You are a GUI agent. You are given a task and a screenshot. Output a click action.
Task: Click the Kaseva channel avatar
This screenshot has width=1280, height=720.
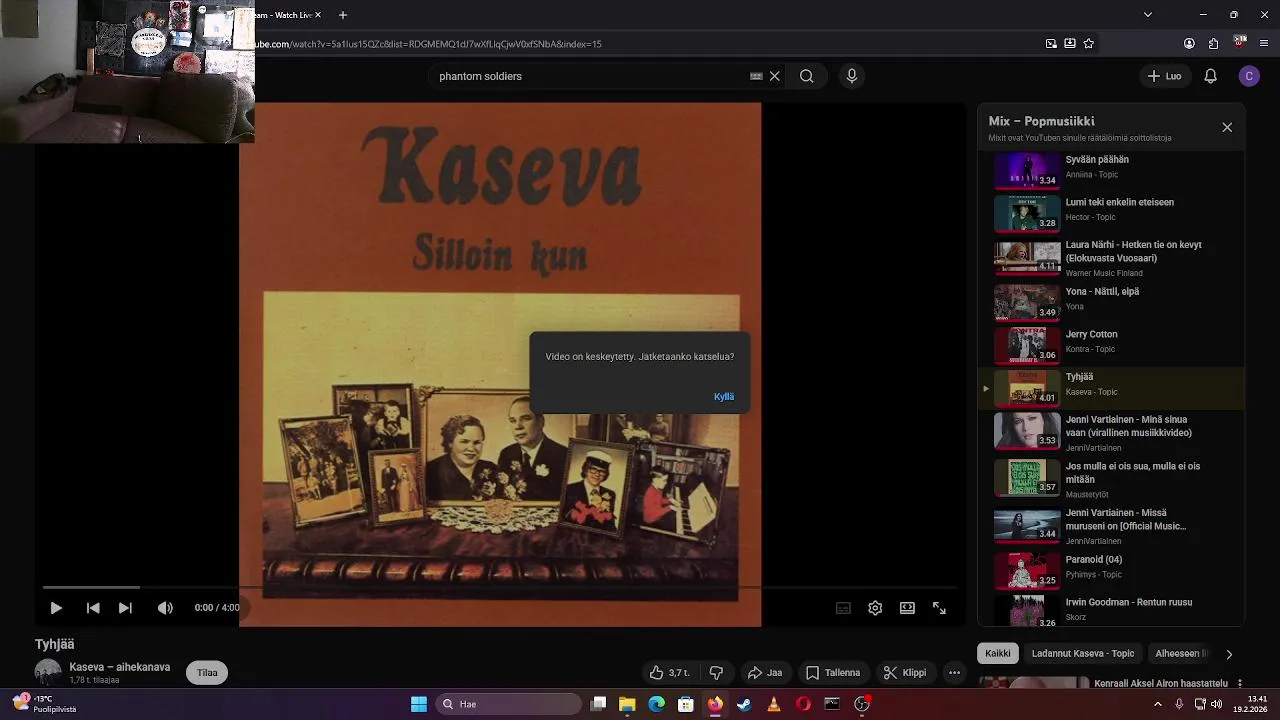click(x=48, y=672)
